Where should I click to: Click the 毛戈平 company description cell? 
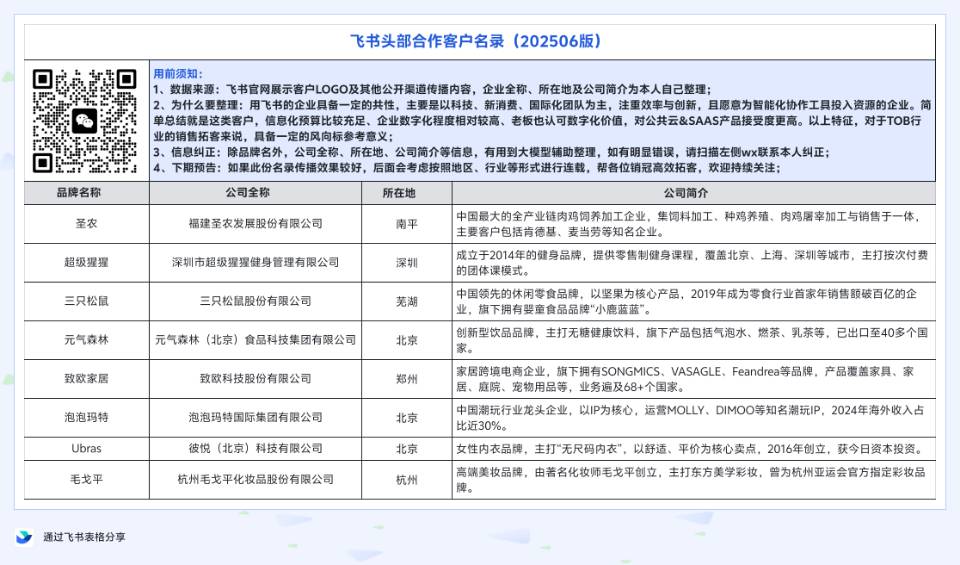[x=694, y=480]
